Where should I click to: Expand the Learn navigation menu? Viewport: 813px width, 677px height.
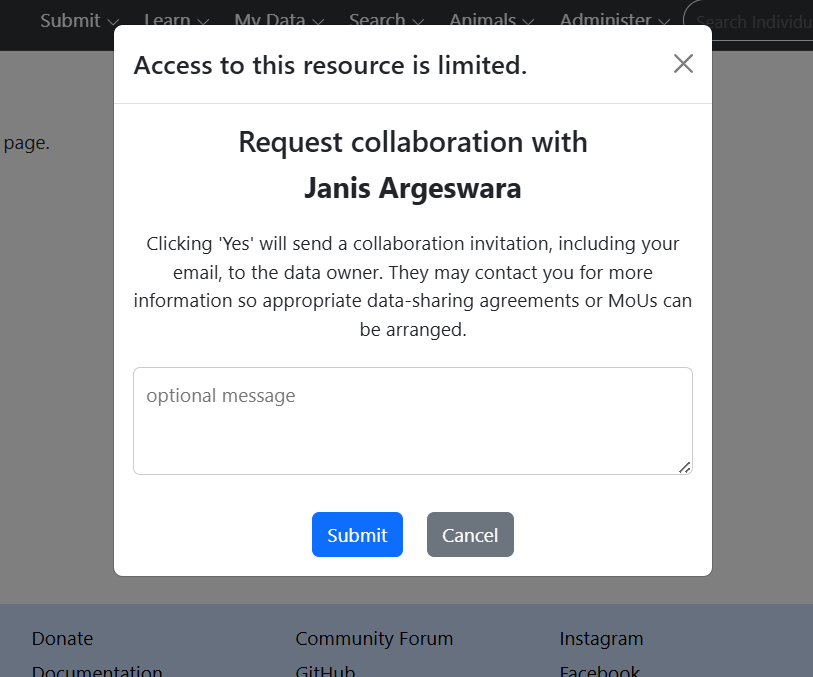point(176,20)
